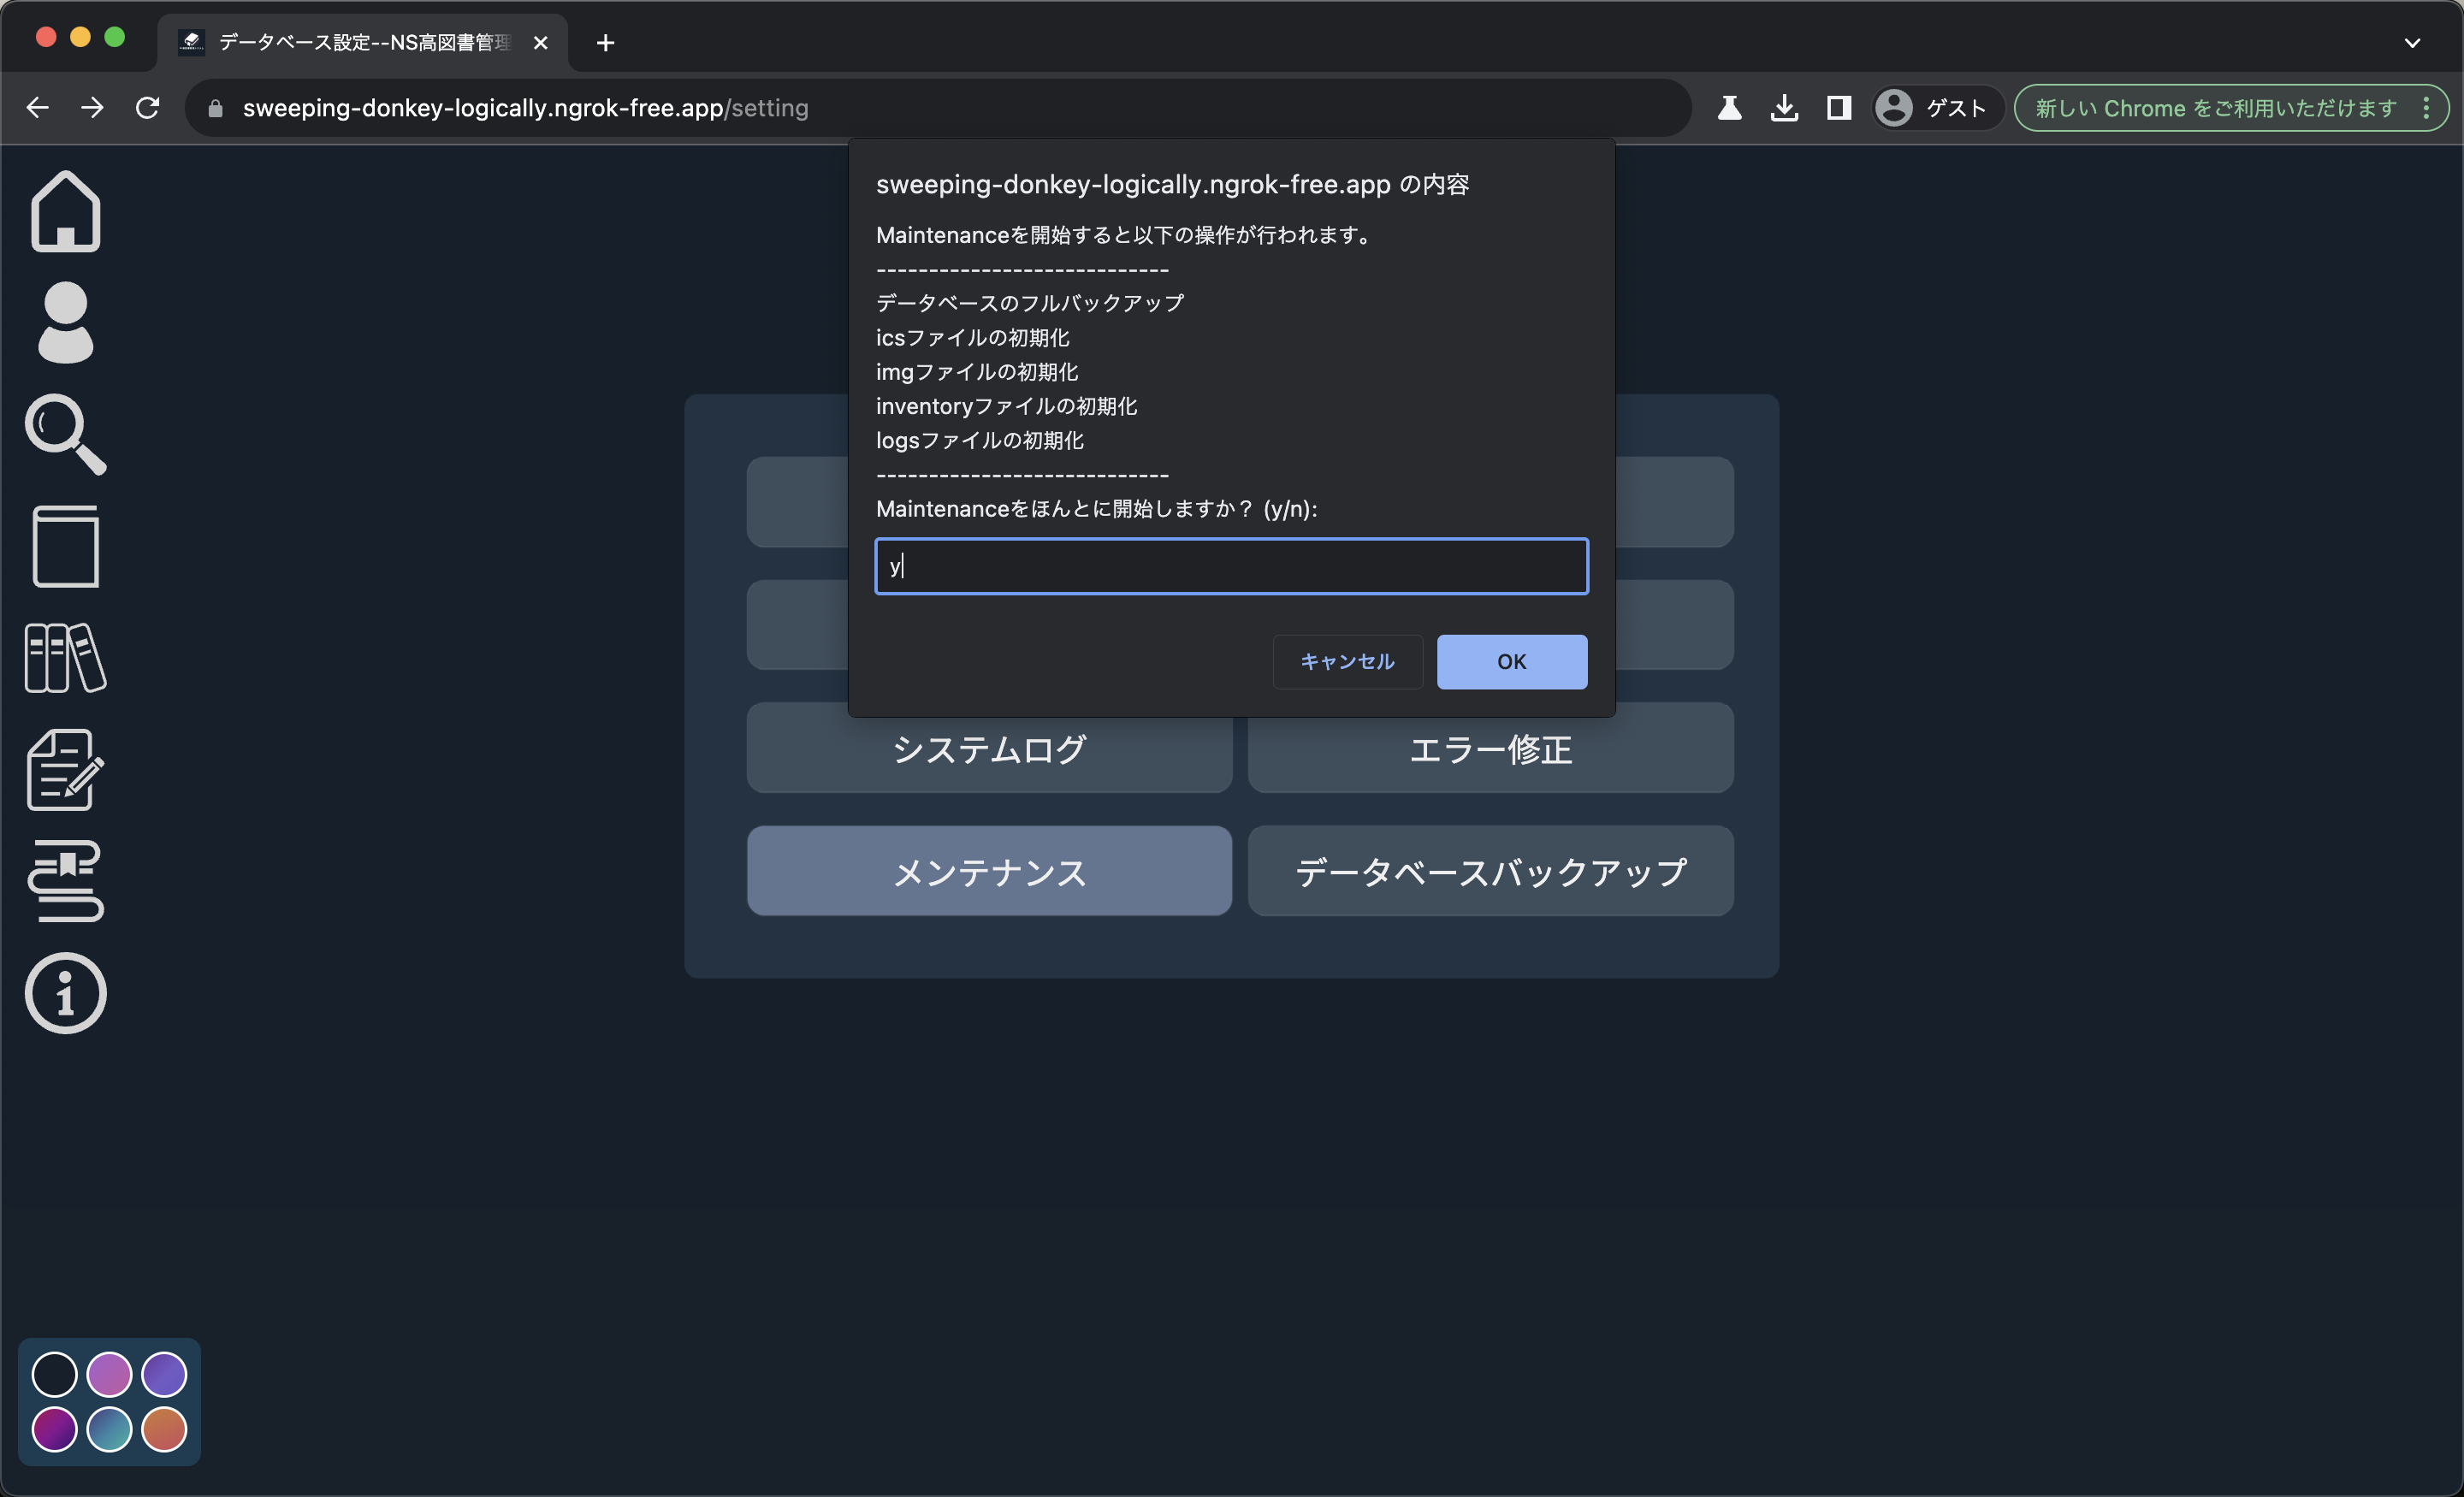Open the home icon in sidebar

pyautogui.click(x=66, y=211)
